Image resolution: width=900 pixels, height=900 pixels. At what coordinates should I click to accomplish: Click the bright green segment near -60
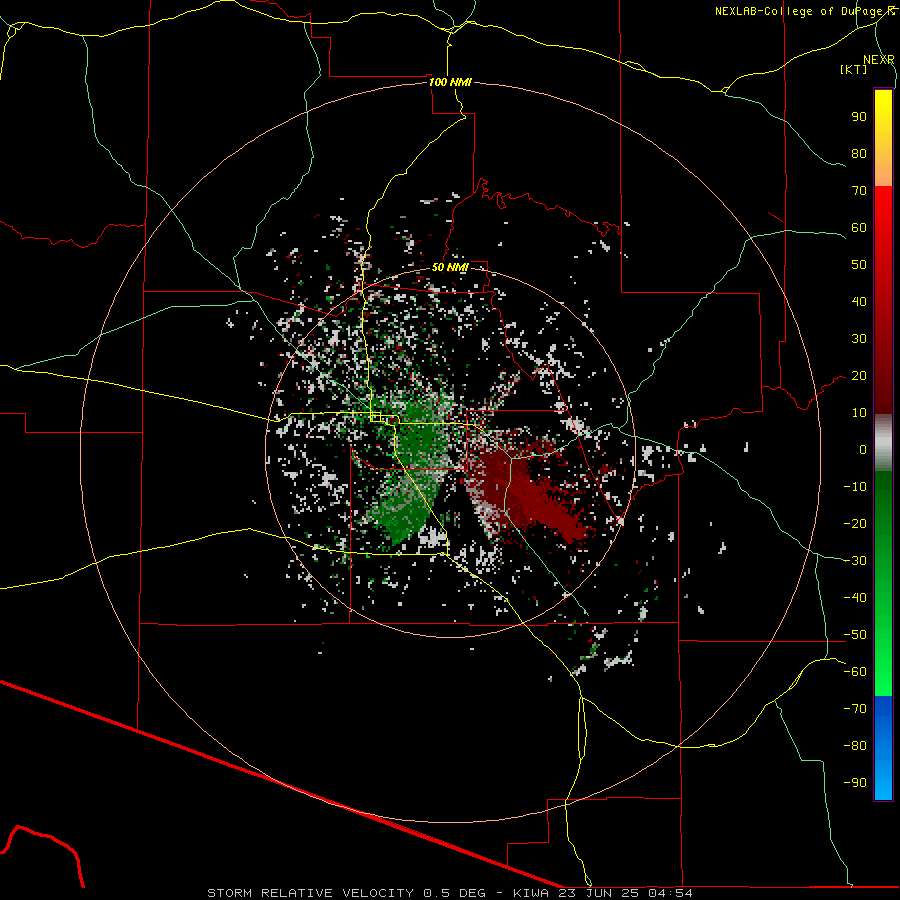pyautogui.click(x=883, y=672)
